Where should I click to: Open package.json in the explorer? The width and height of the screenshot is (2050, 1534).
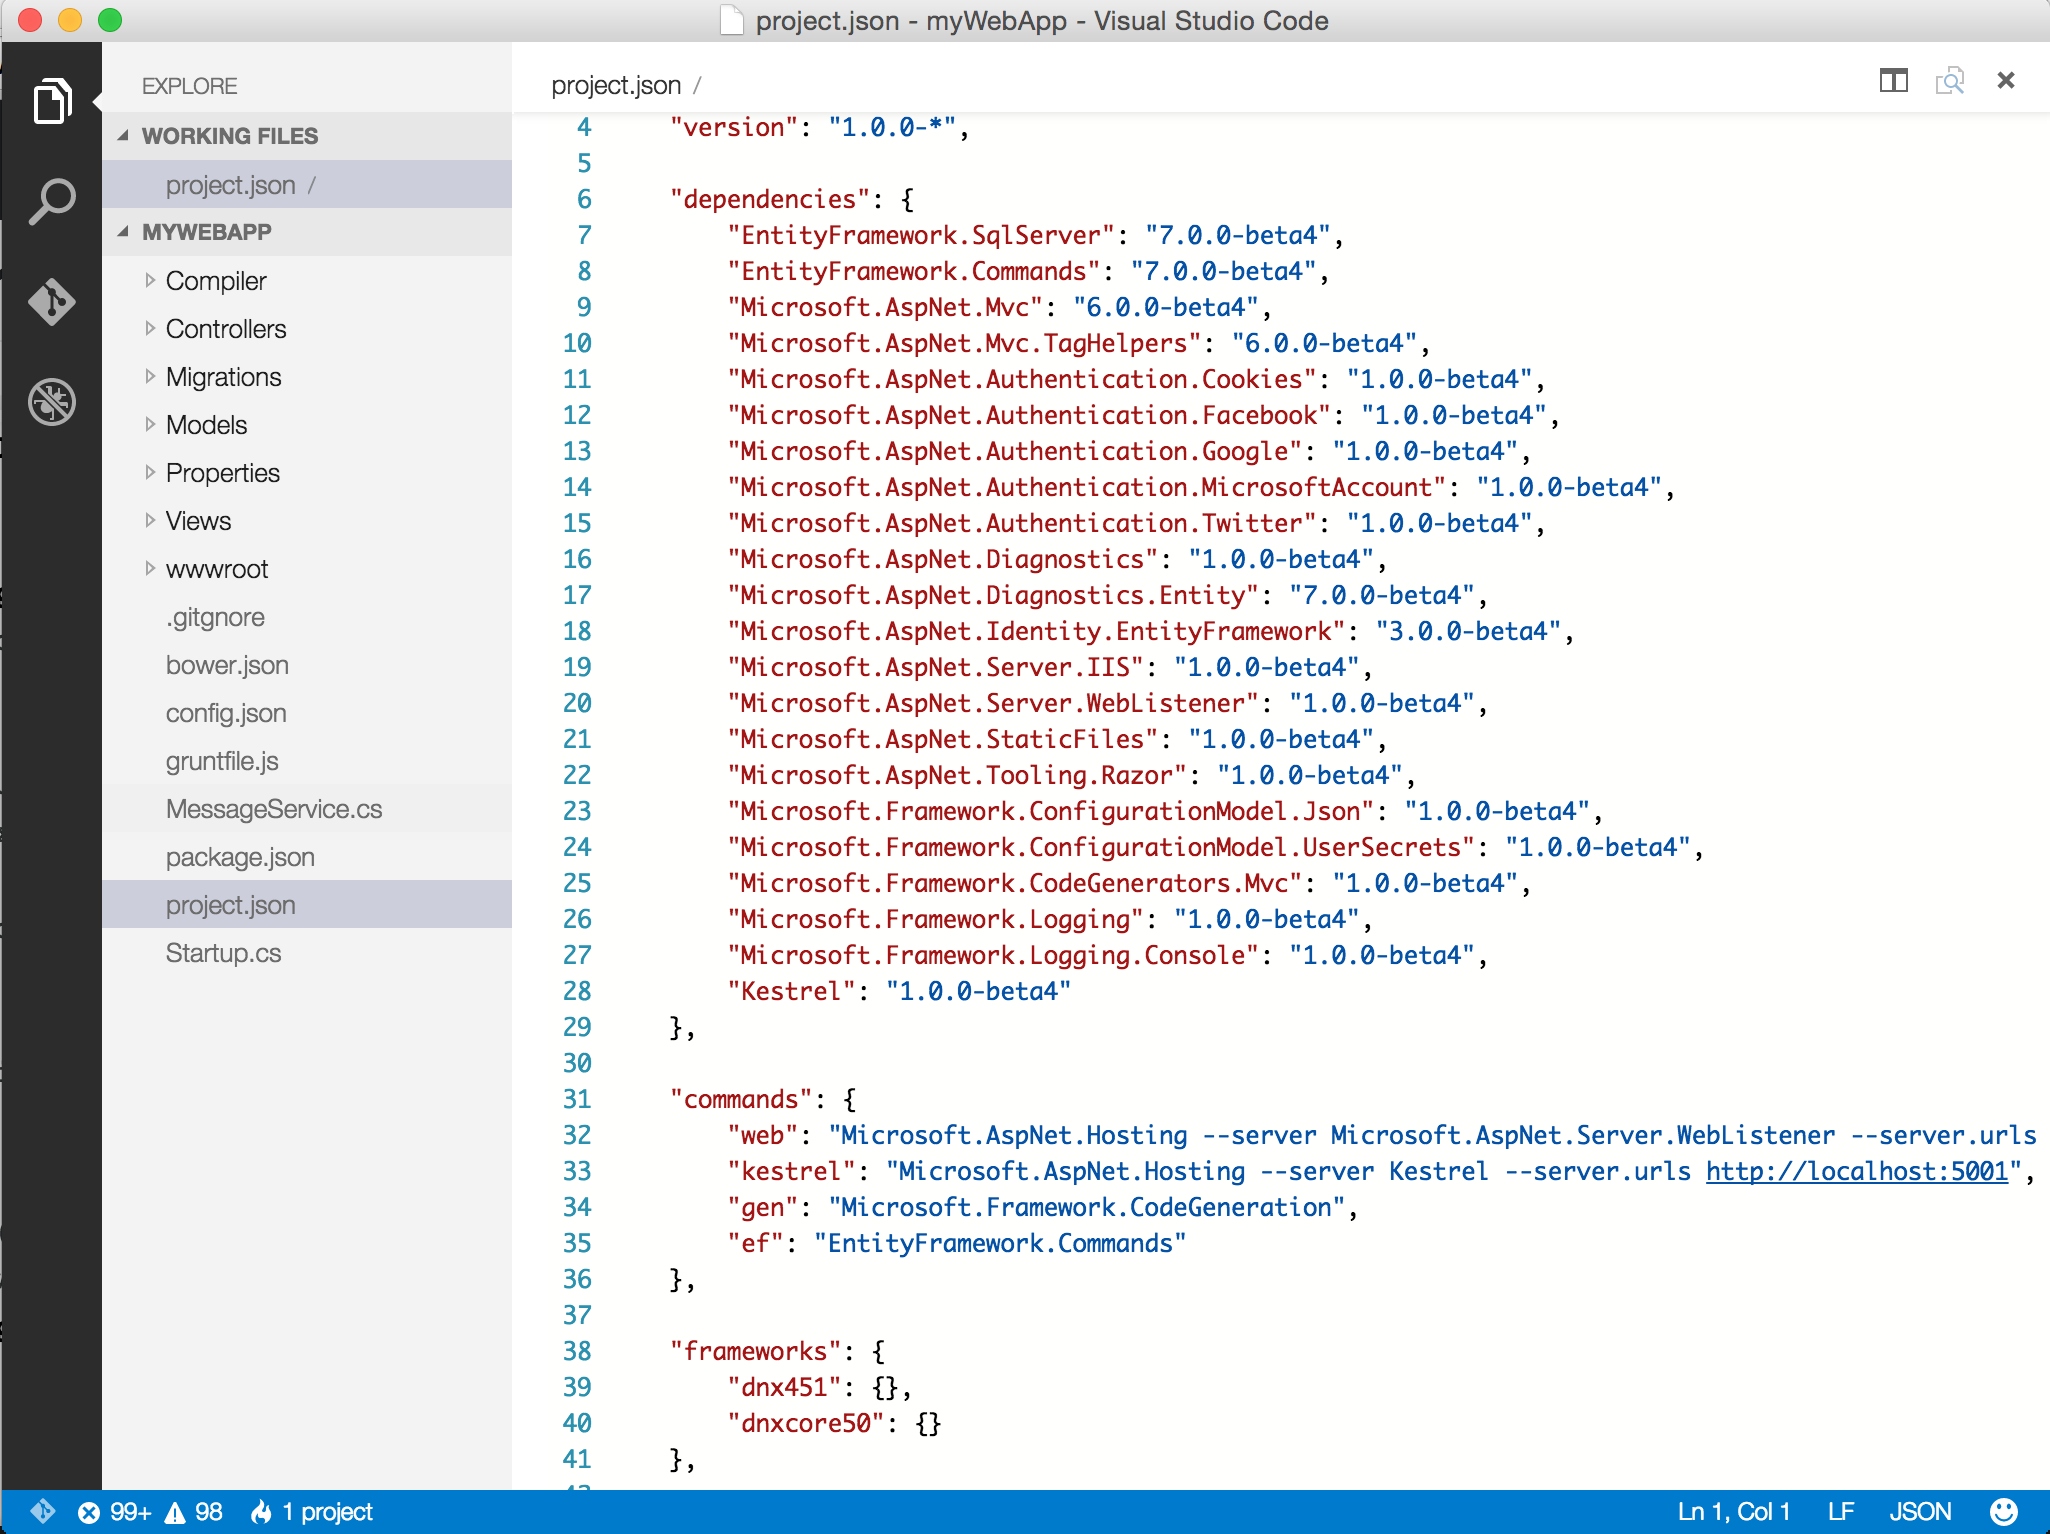pos(307,857)
